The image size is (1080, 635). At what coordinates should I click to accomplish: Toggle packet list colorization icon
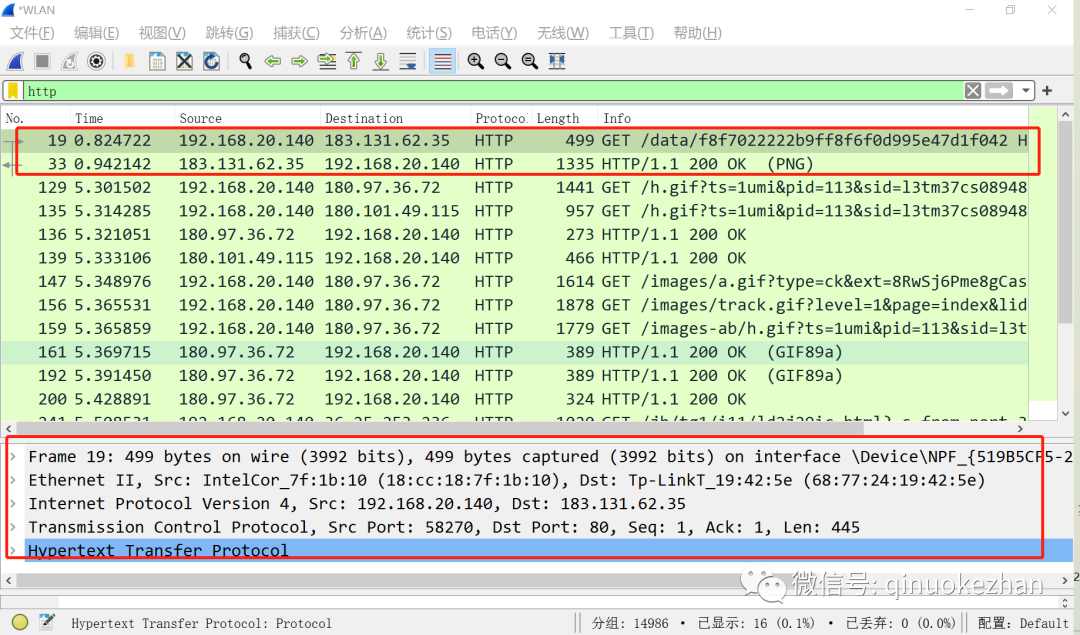tap(442, 61)
